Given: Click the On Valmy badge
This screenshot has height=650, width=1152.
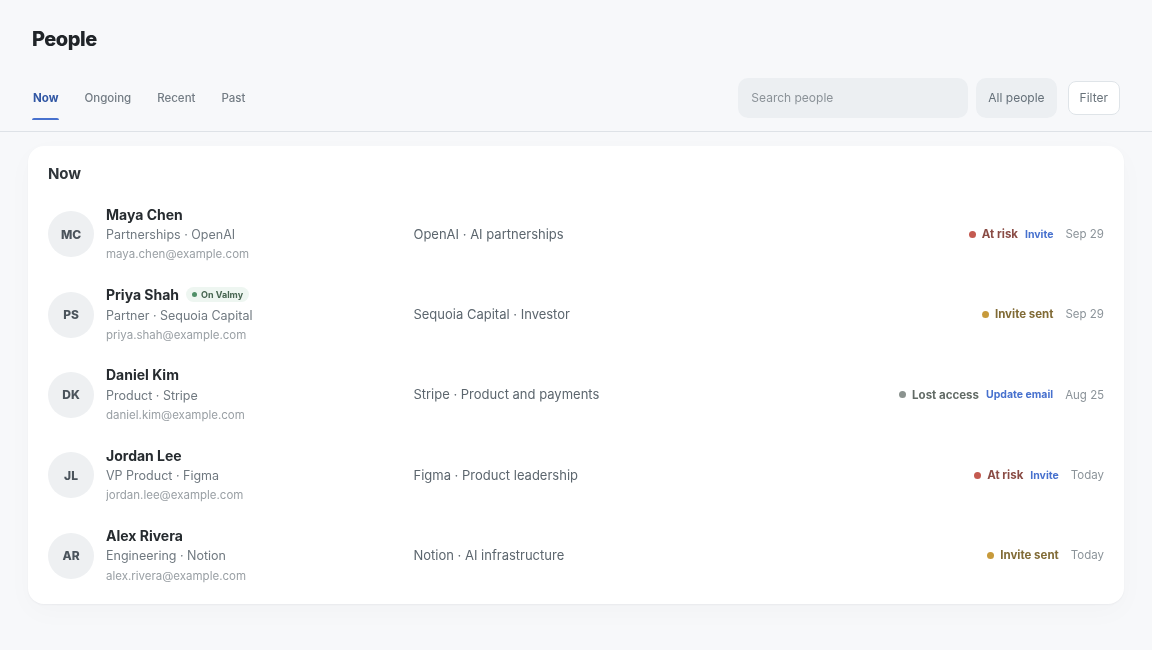Looking at the screenshot, I should pyautogui.click(x=217, y=295).
